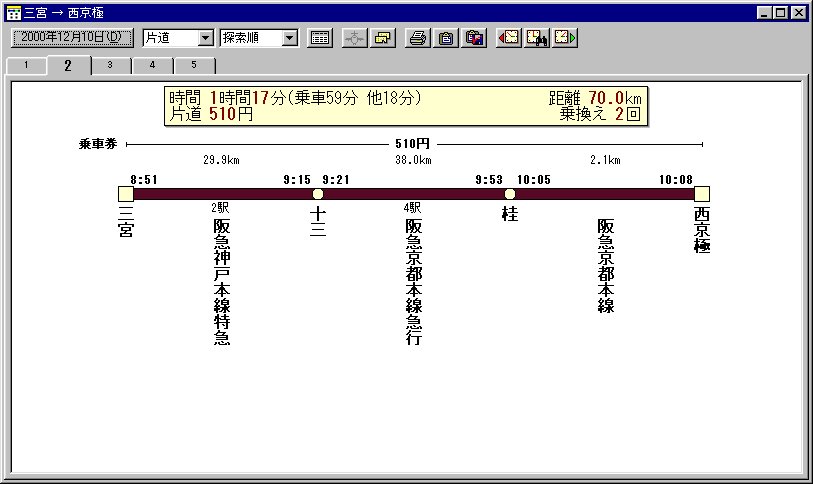Maximize the 三宮 → 西京極 window
The height and width of the screenshot is (484, 813).
[x=780, y=13]
